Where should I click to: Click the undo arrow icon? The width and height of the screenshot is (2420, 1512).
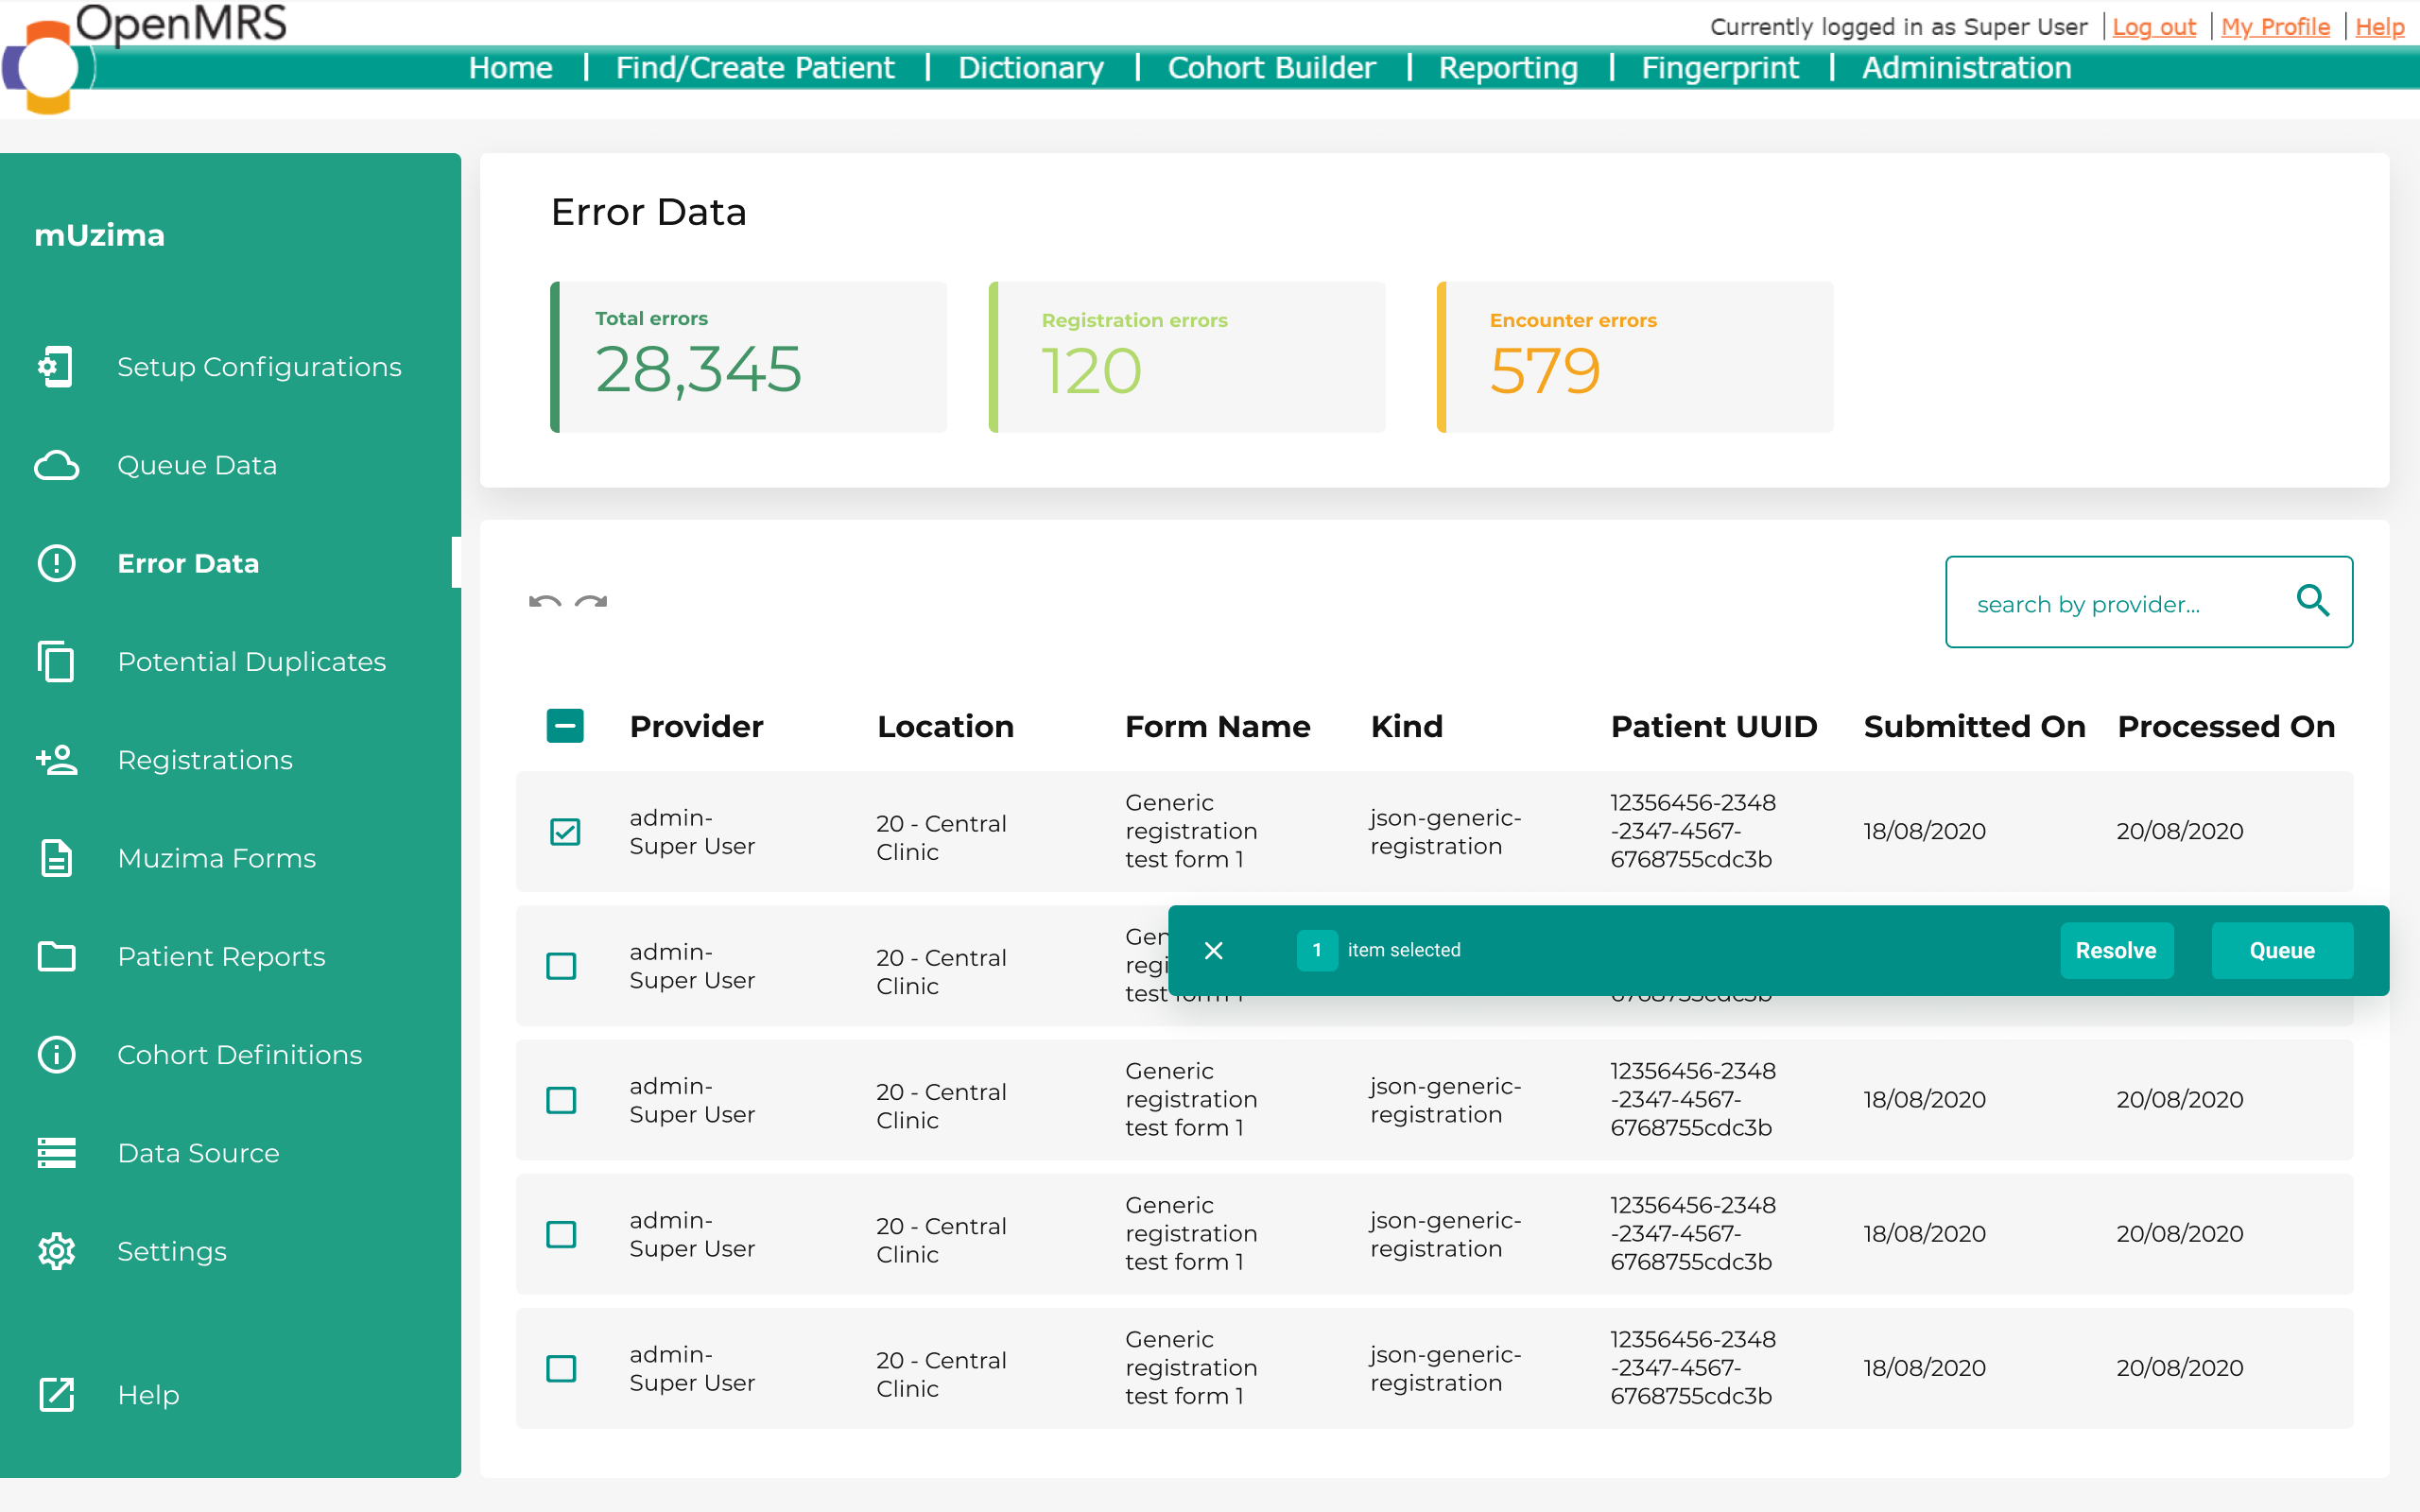coord(545,602)
